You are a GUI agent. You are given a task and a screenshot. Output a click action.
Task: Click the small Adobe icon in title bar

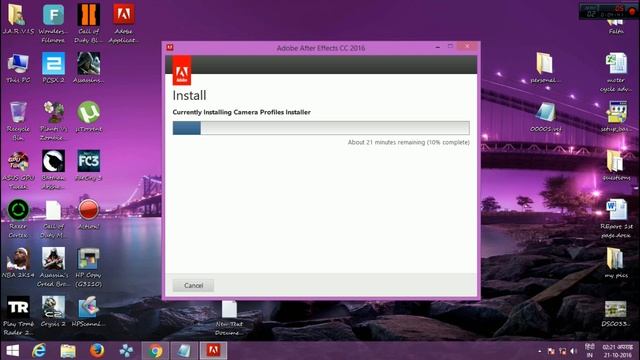[170, 48]
